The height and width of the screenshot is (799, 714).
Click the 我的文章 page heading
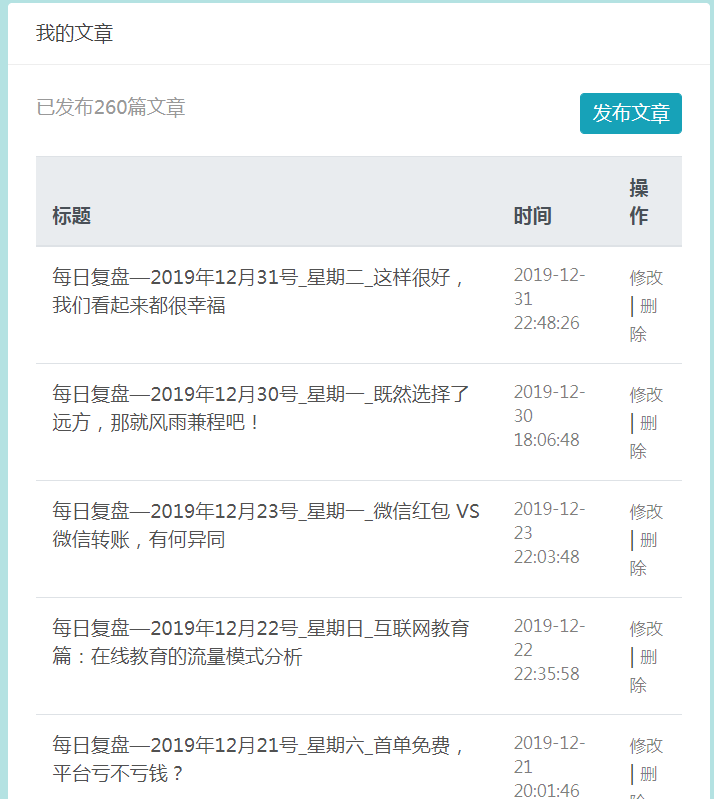point(74,33)
